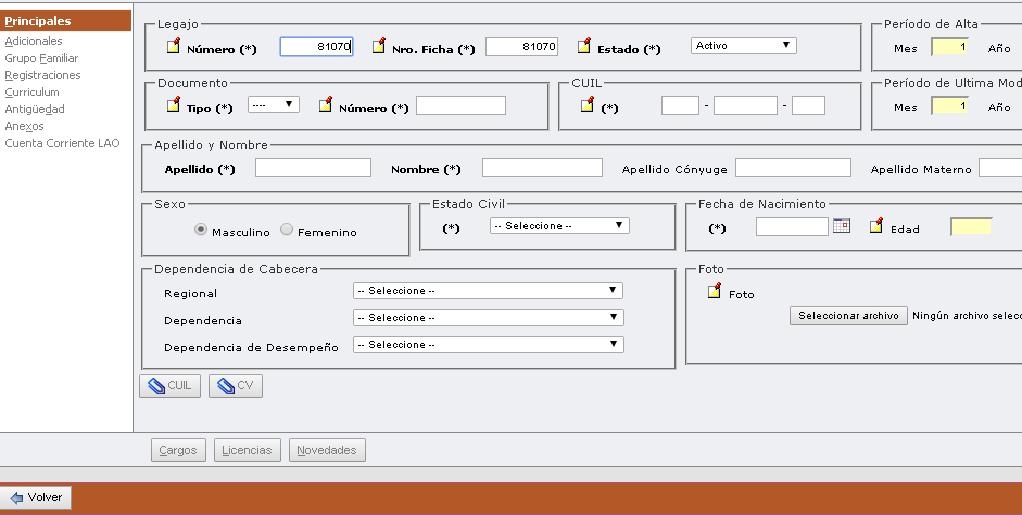Open the Curriculum section in sidebar
The width and height of the screenshot is (1022, 515).
click(x=32, y=92)
